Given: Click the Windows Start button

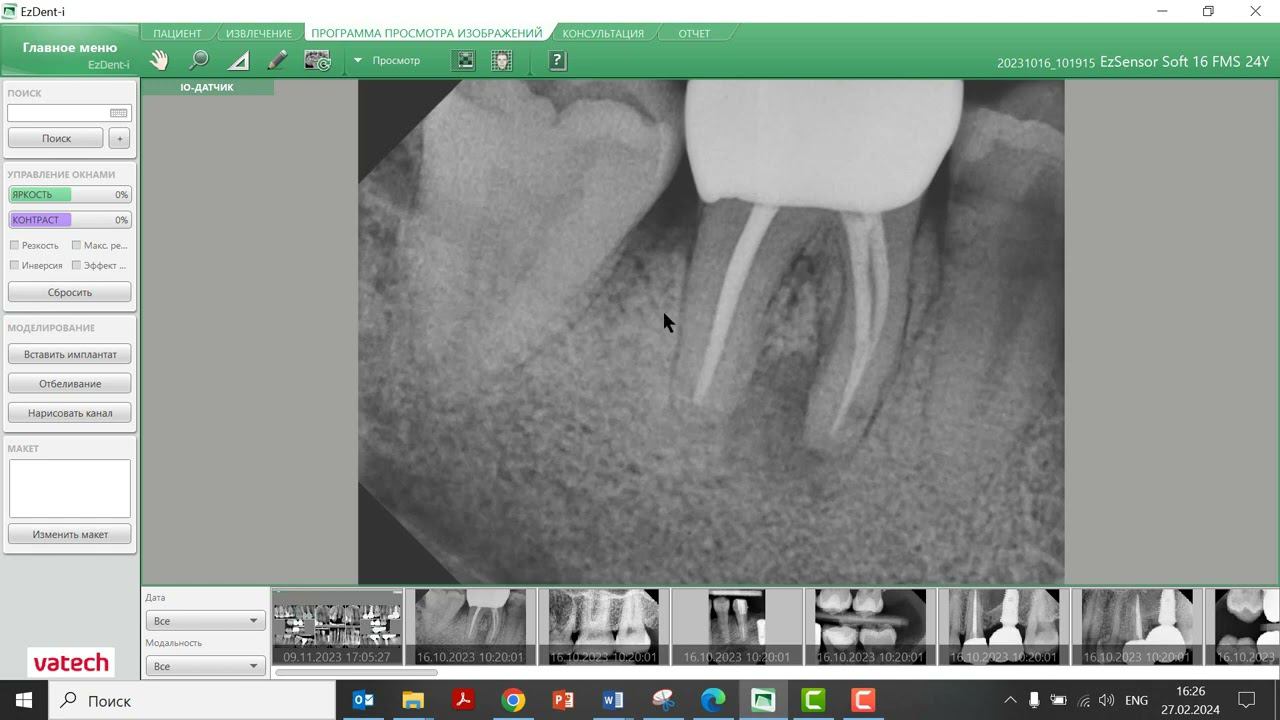Looking at the screenshot, I should 24,700.
